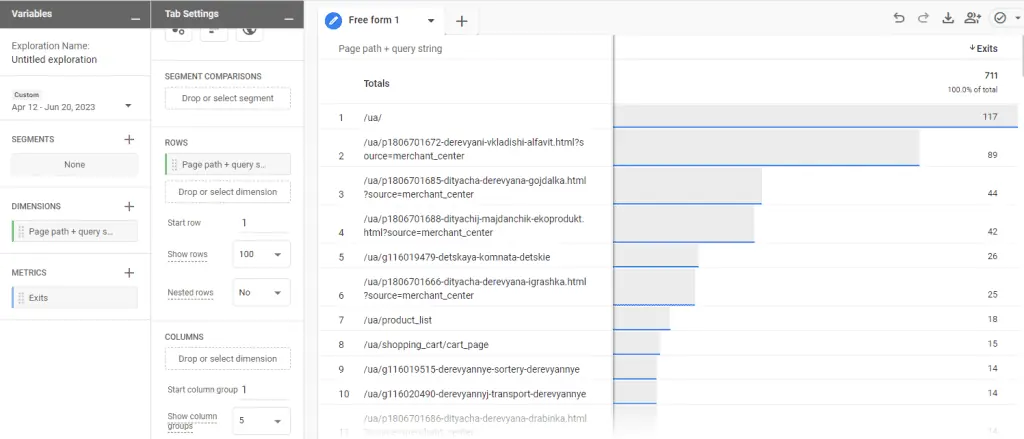The width and height of the screenshot is (1024, 439).
Task: Select the Free form 1 tab
Action: (x=374, y=20)
